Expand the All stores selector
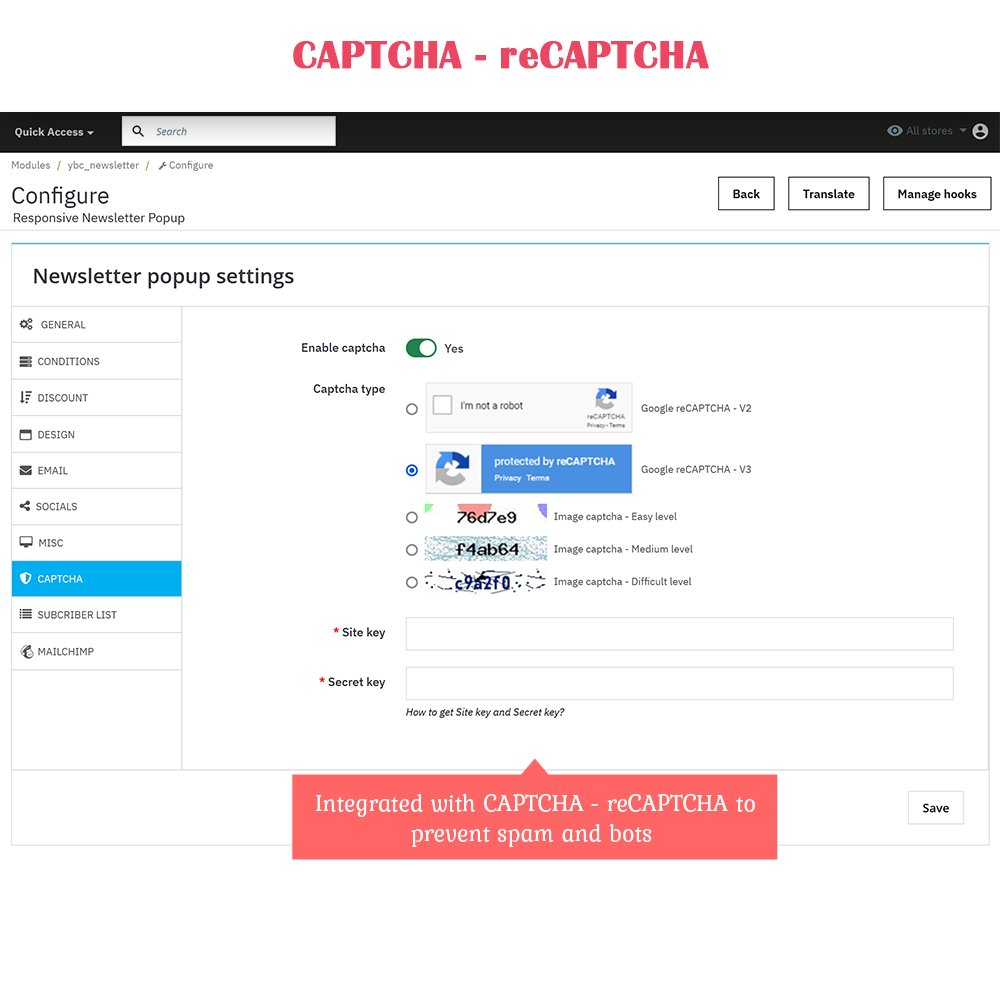 924,131
